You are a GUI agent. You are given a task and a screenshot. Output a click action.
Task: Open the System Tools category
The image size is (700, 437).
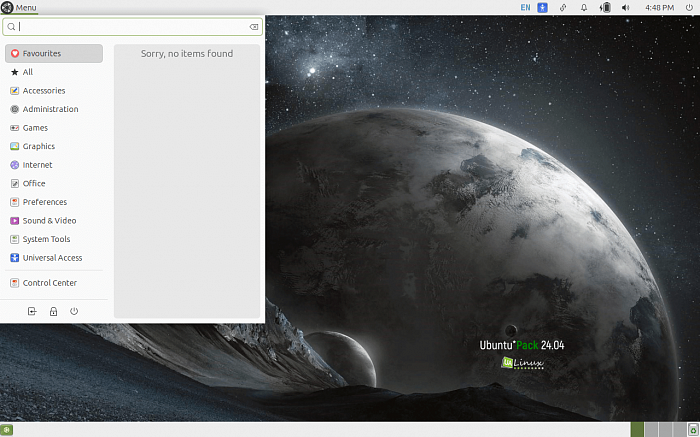pyautogui.click(x=54, y=239)
